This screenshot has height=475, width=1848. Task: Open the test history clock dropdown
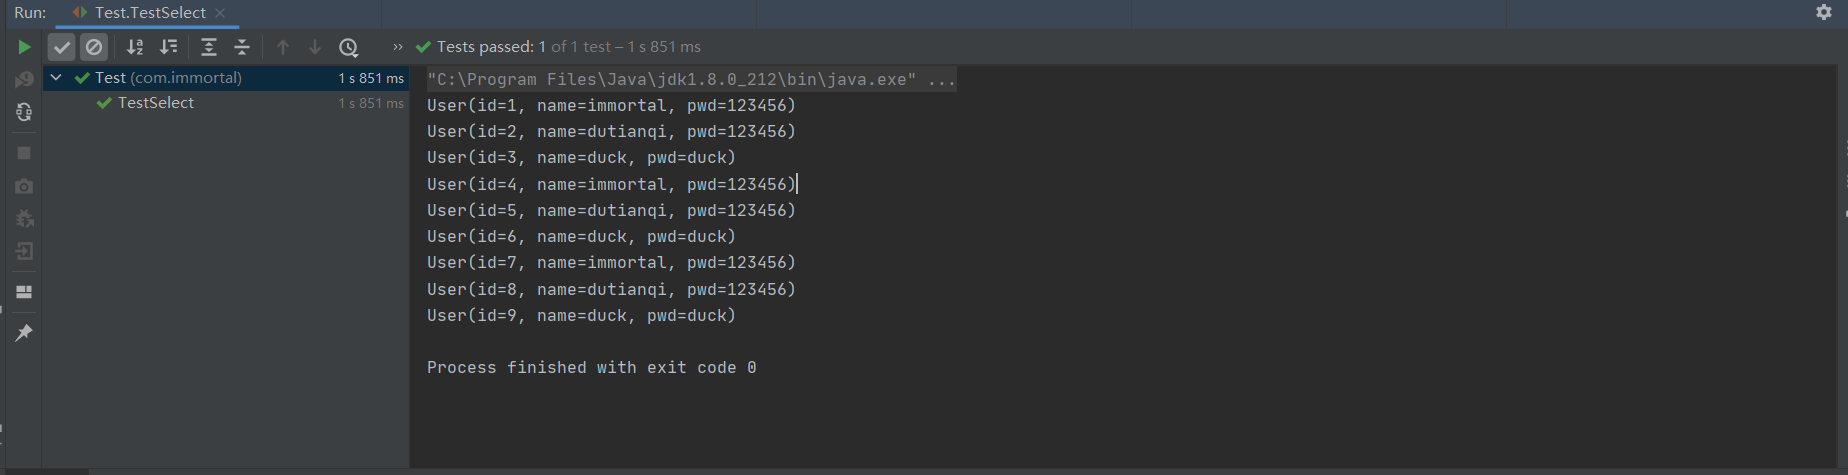tap(348, 47)
